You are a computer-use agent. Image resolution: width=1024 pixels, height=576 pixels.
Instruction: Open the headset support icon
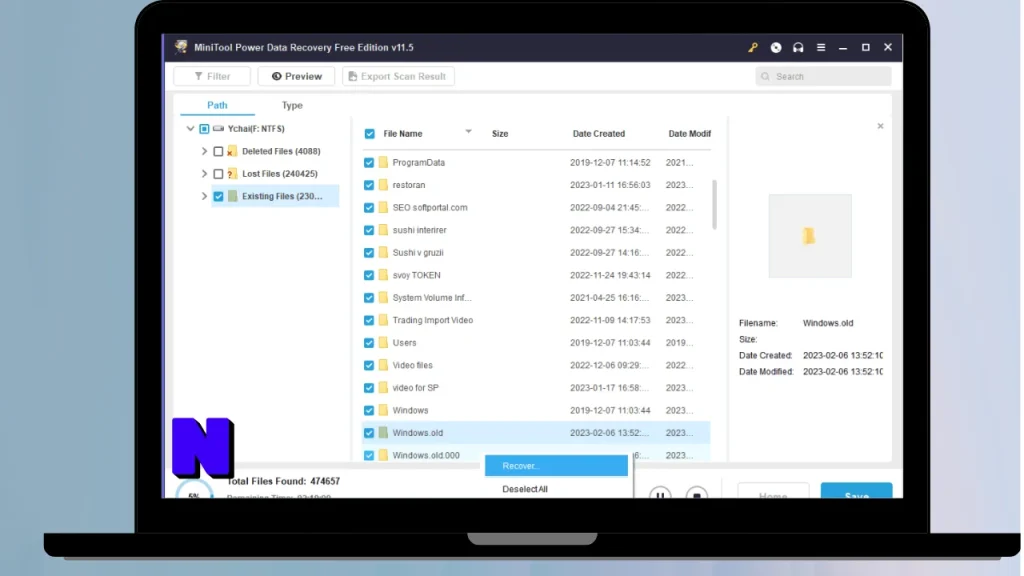(x=798, y=48)
